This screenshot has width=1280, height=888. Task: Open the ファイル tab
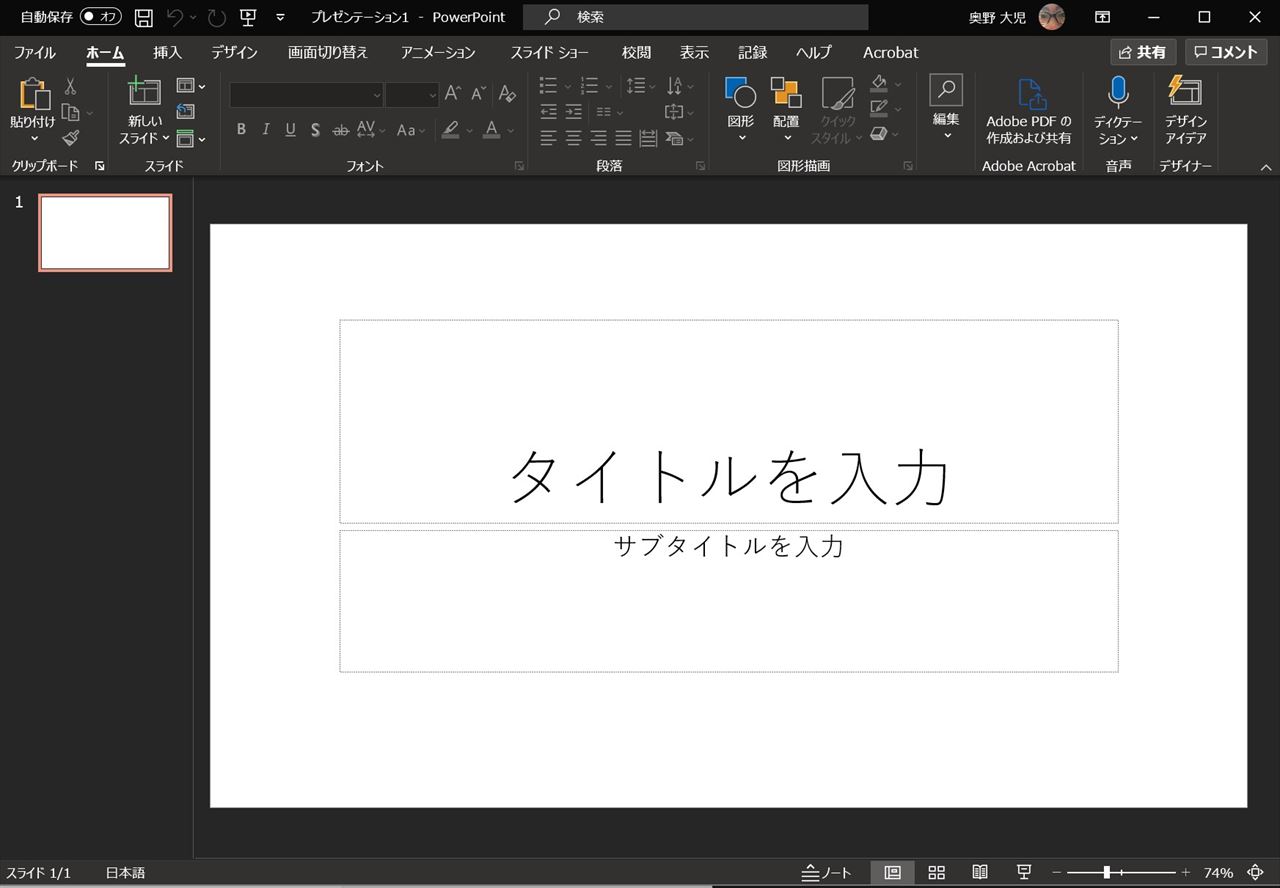(x=35, y=53)
